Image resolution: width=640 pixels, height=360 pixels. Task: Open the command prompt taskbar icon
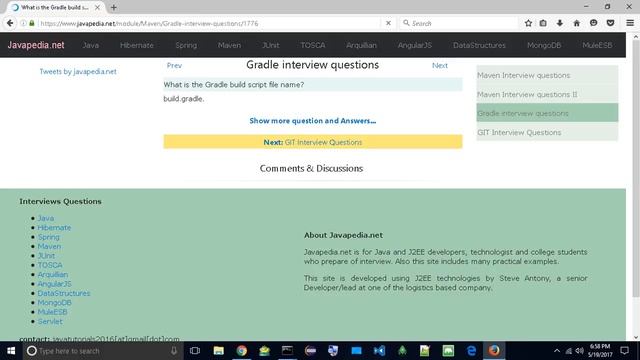[x=287, y=351]
